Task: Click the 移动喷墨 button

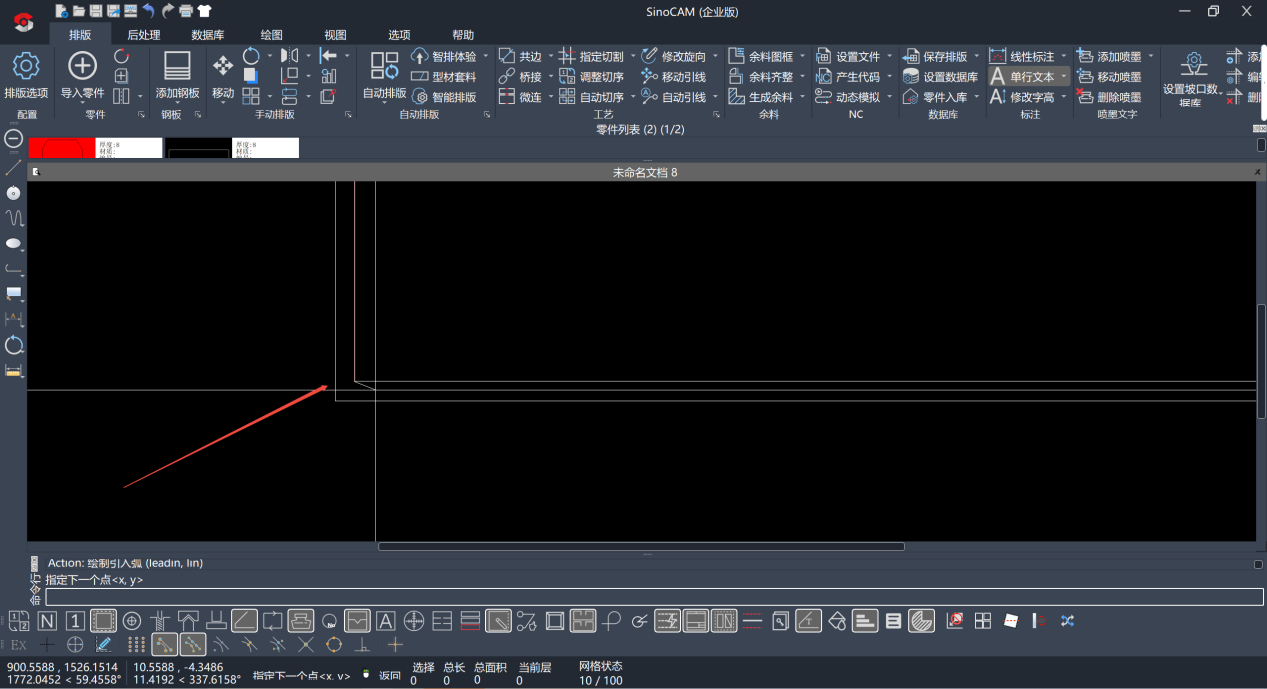Action: [1109, 77]
